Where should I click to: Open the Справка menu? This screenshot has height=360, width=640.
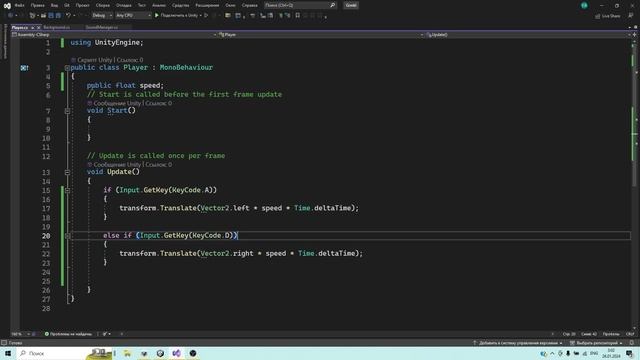pyautogui.click(x=249, y=5)
